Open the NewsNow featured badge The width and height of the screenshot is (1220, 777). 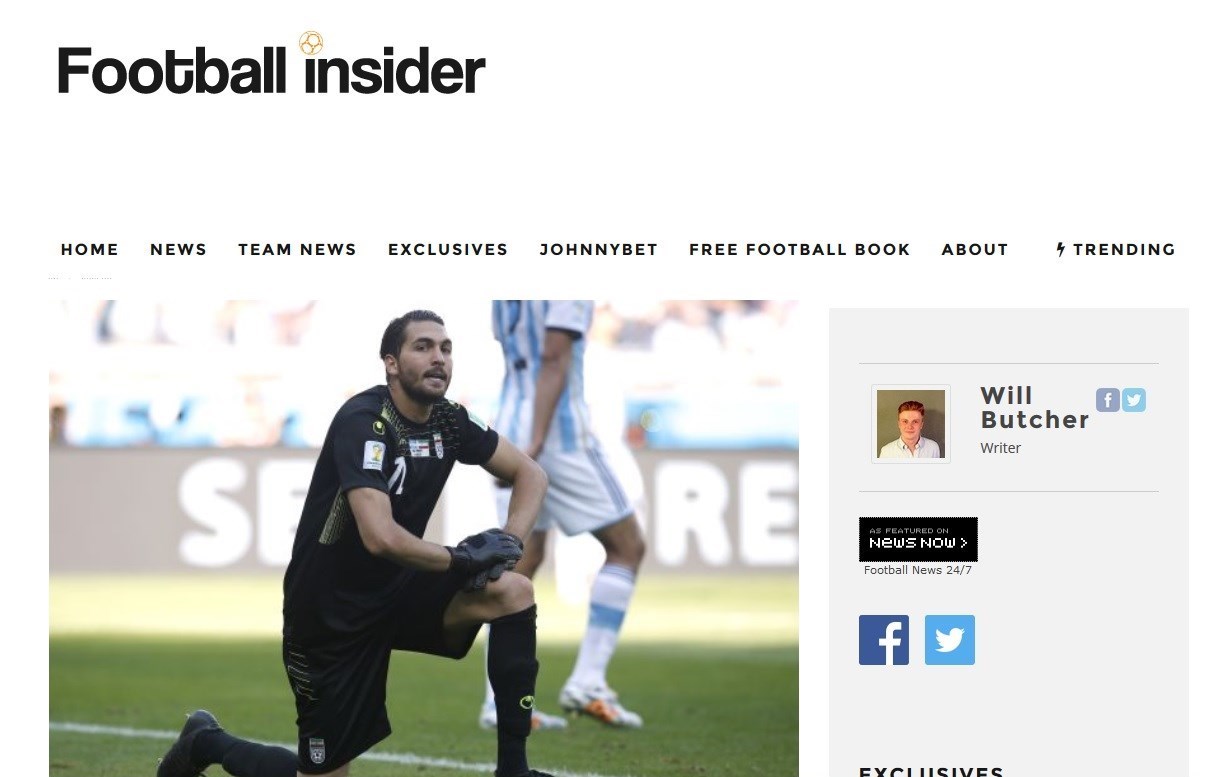pos(918,539)
